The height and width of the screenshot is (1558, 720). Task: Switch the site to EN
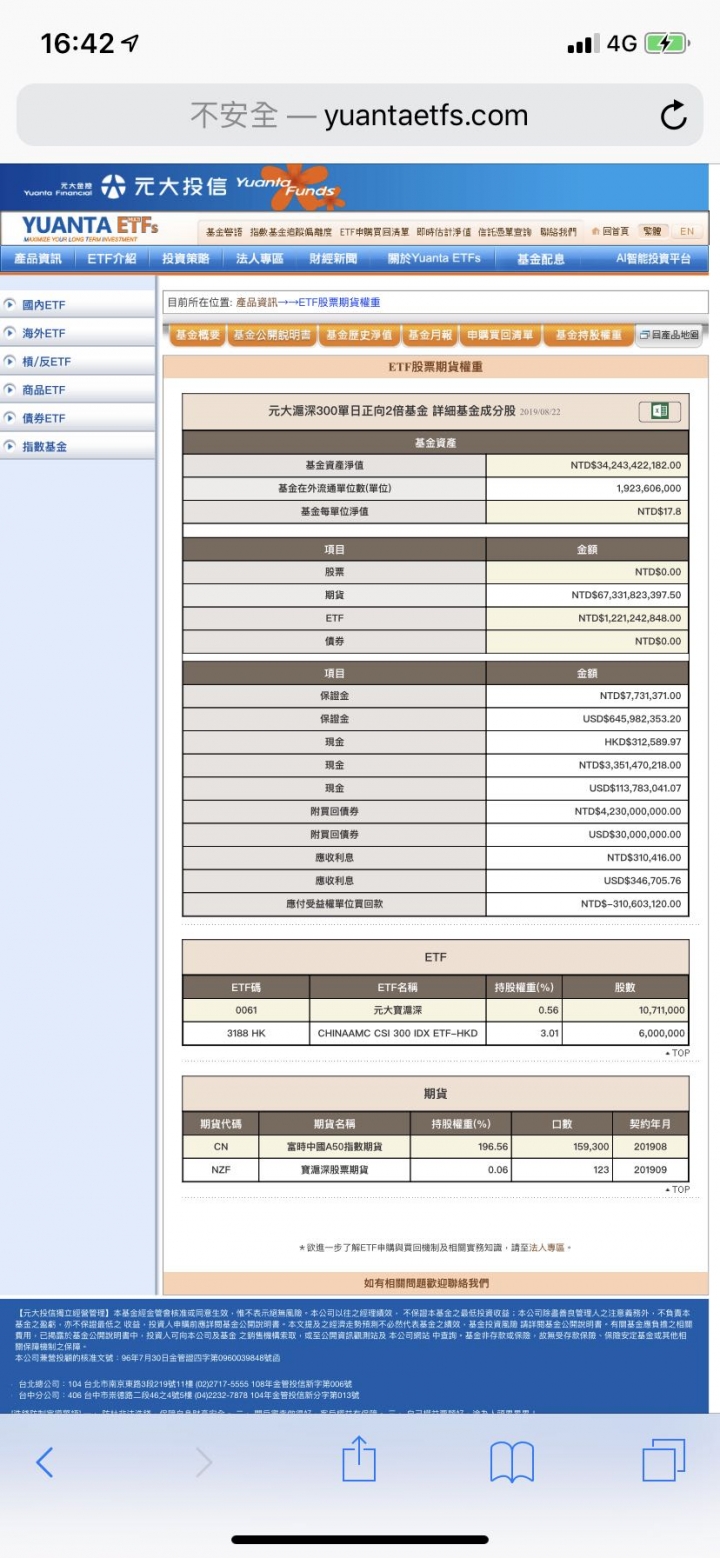click(x=686, y=231)
